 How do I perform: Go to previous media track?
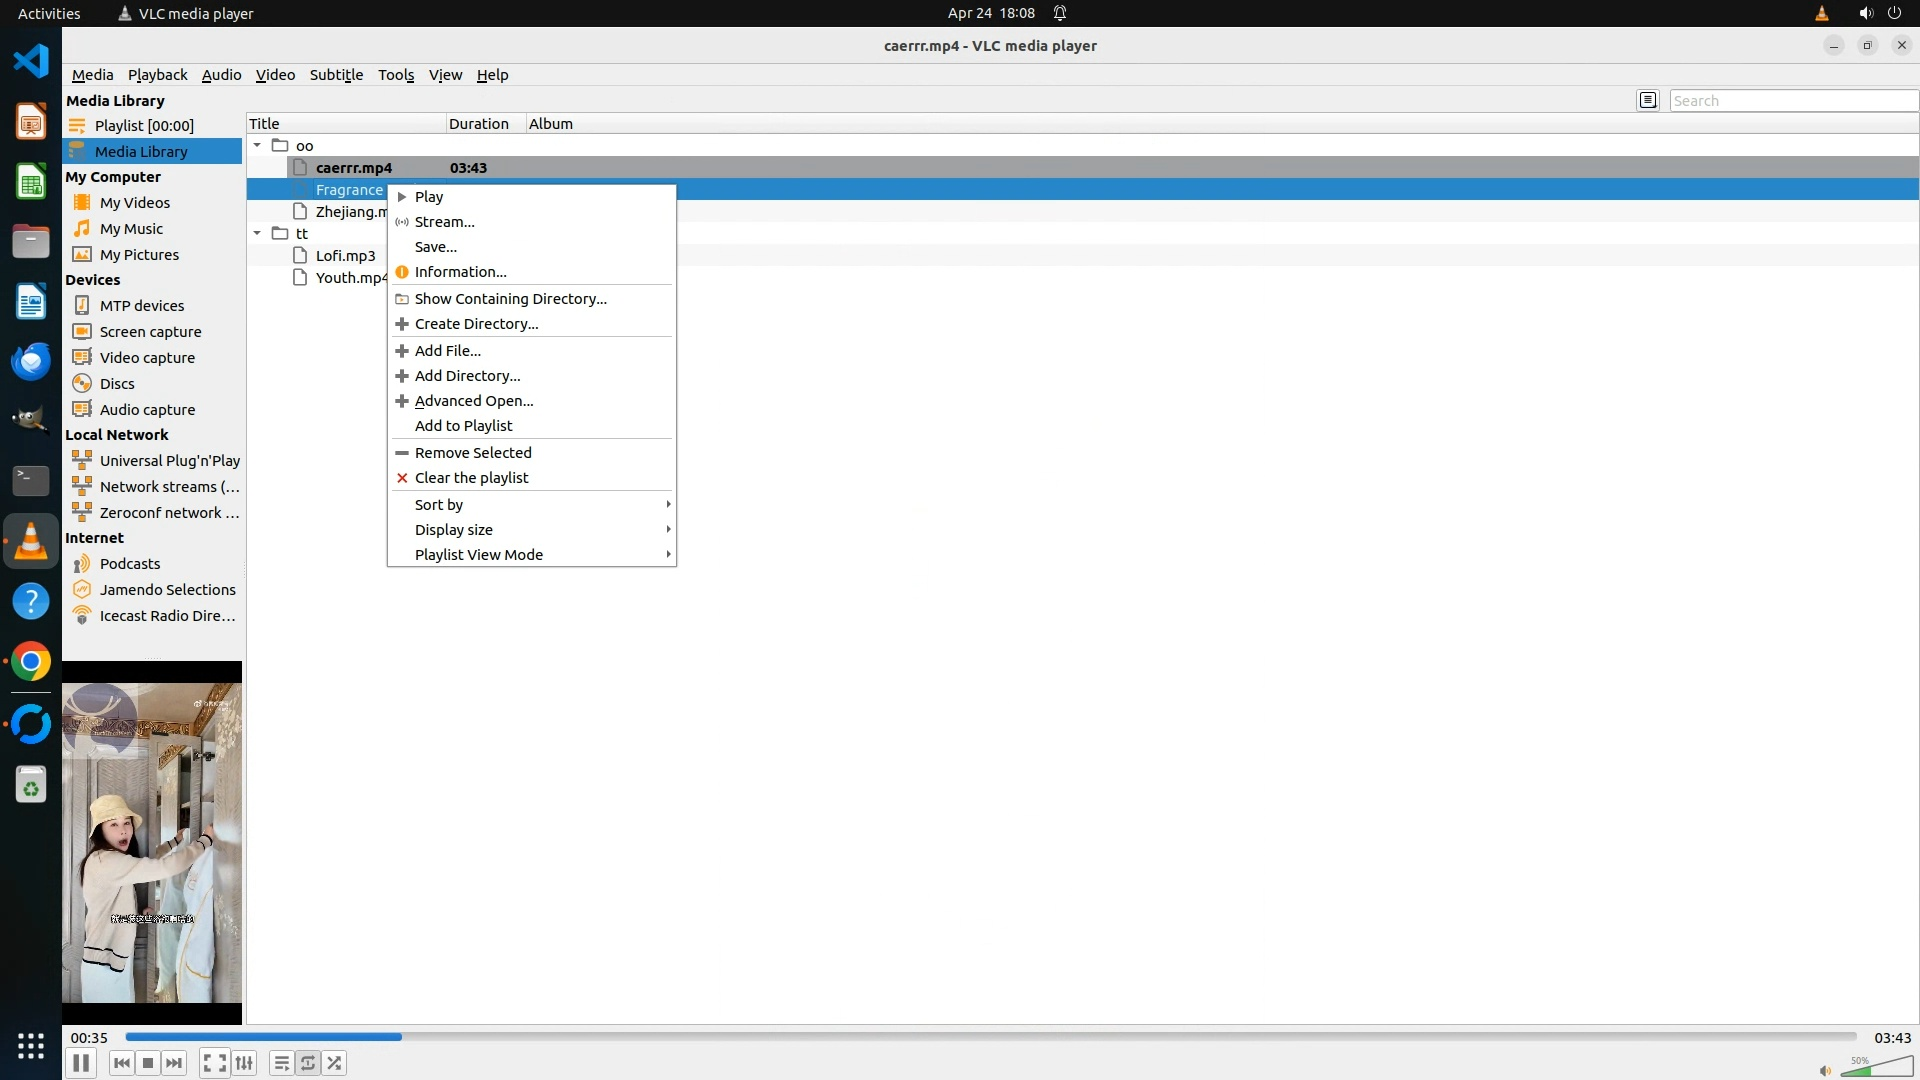tap(121, 1063)
